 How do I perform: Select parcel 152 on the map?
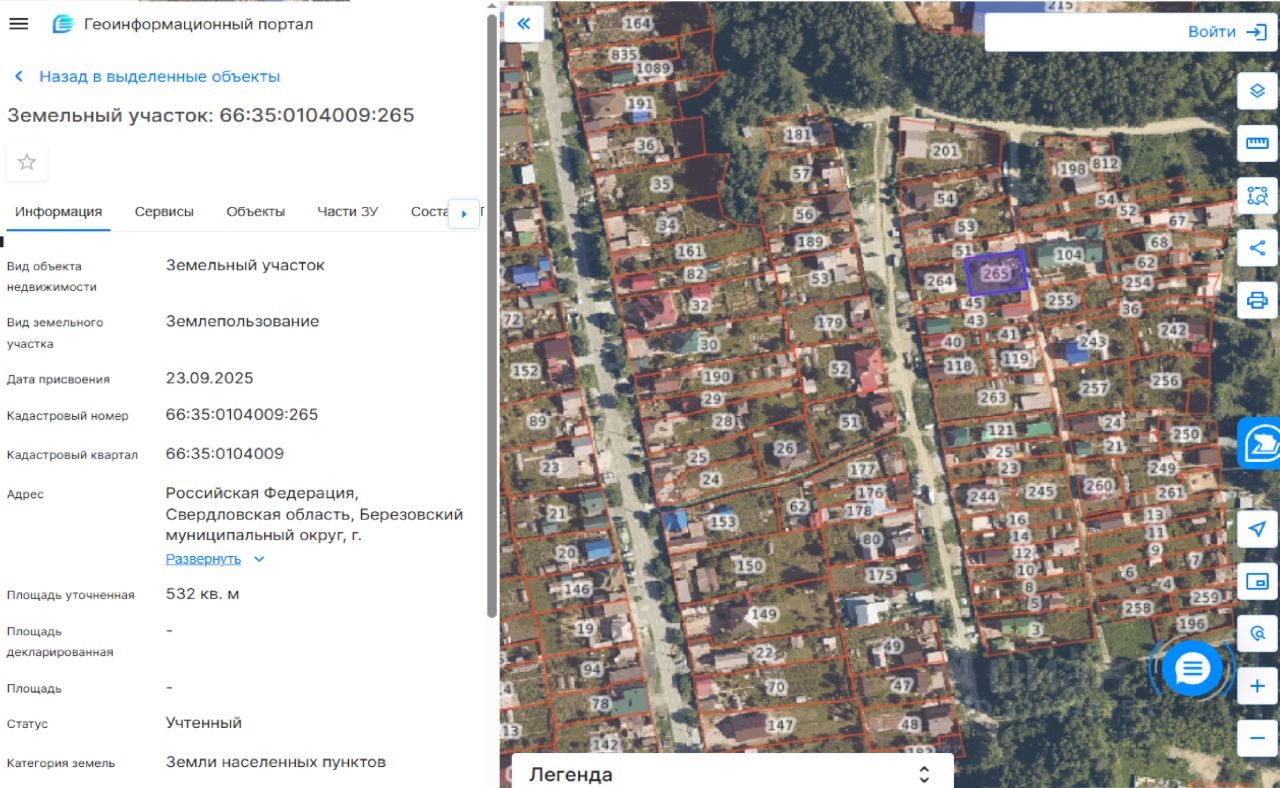tap(526, 370)
